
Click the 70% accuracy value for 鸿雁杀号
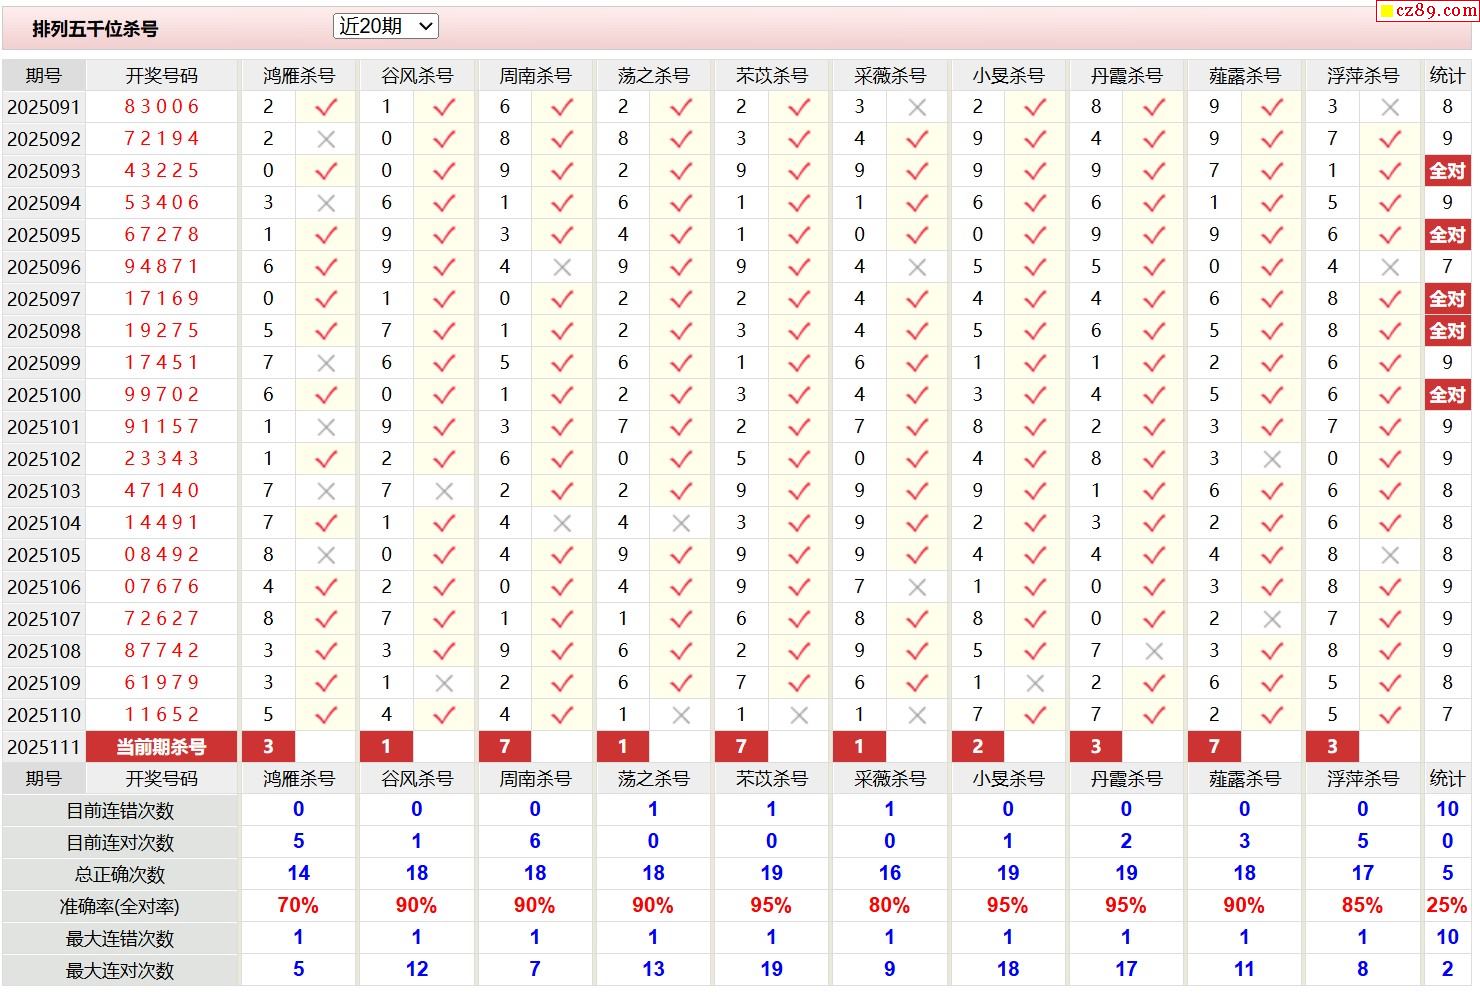(x=298, y=906)
